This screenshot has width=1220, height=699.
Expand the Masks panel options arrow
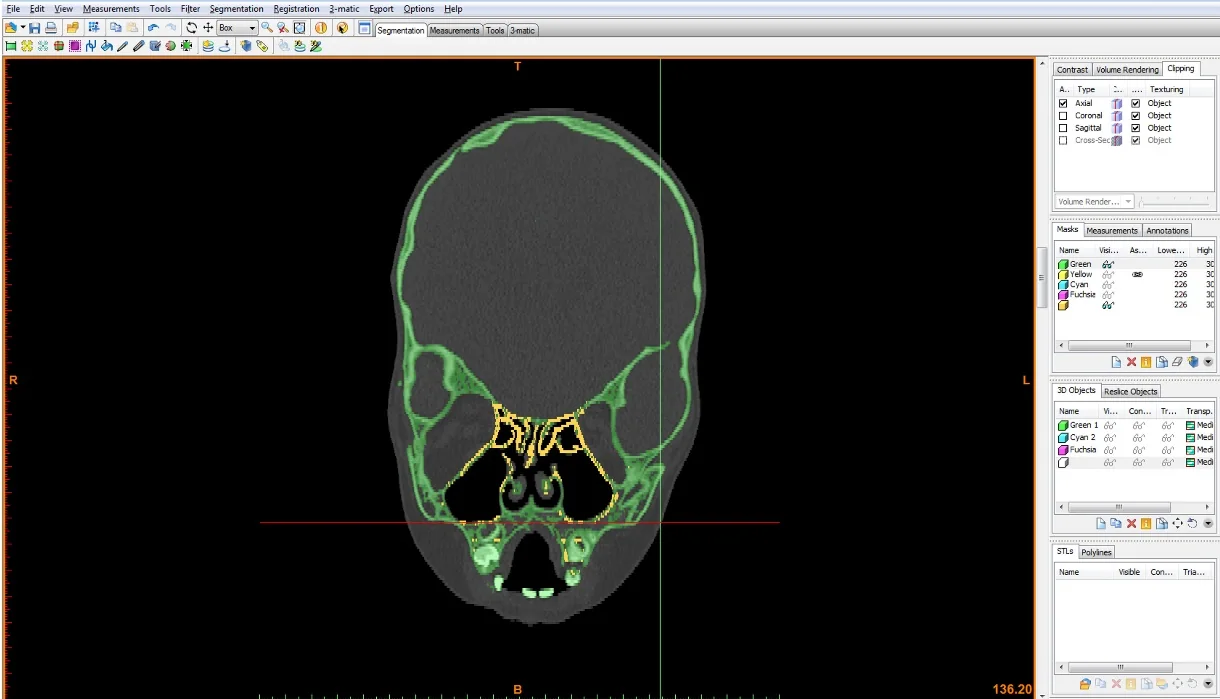pos(1208,362)
